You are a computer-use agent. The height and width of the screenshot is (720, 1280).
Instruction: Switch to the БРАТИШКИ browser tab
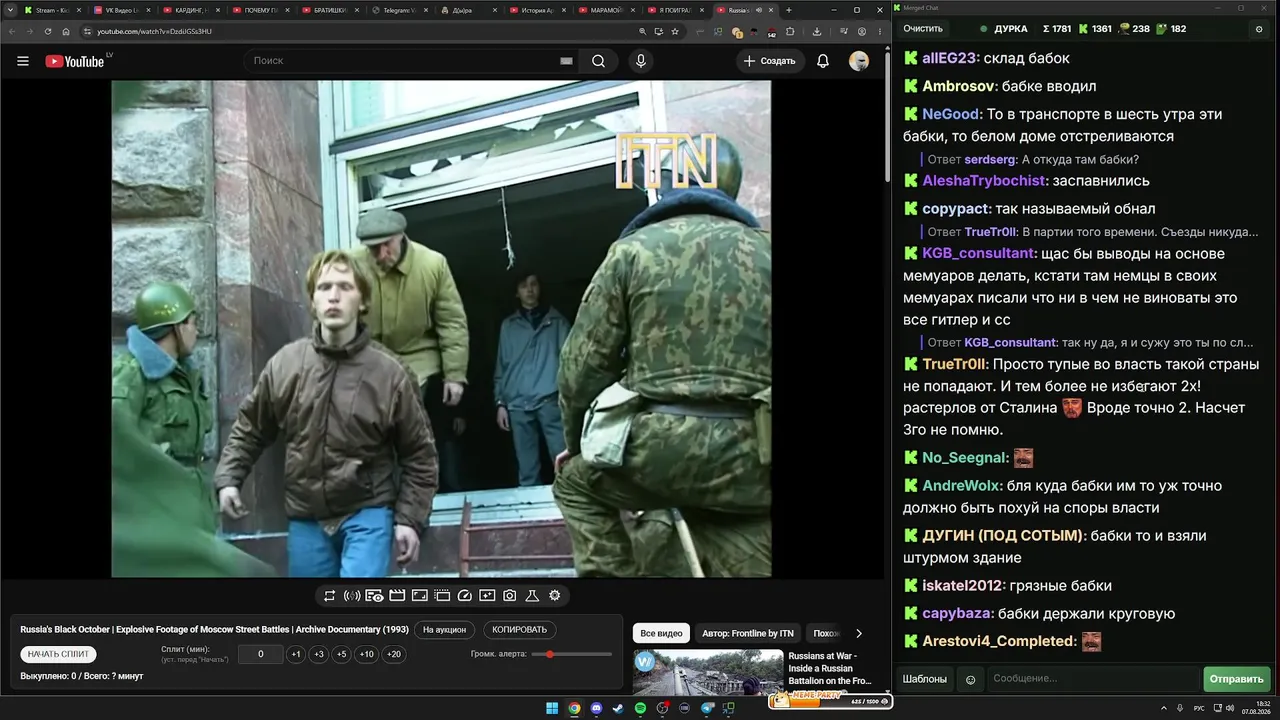click(x=330, y=10)
